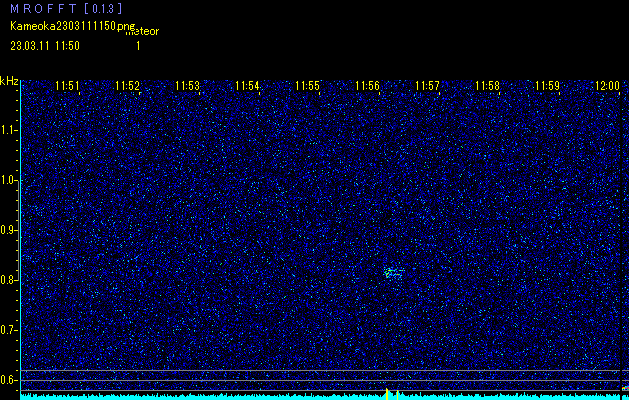Click the 1.1 kHz frequency label
The image size is (629, 400).
pyautogui.click(x=8, y=130)
